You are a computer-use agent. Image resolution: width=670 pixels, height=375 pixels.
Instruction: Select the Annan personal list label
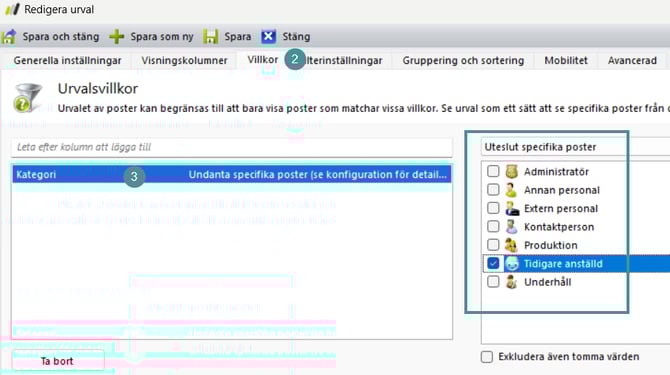coord(562,190)
